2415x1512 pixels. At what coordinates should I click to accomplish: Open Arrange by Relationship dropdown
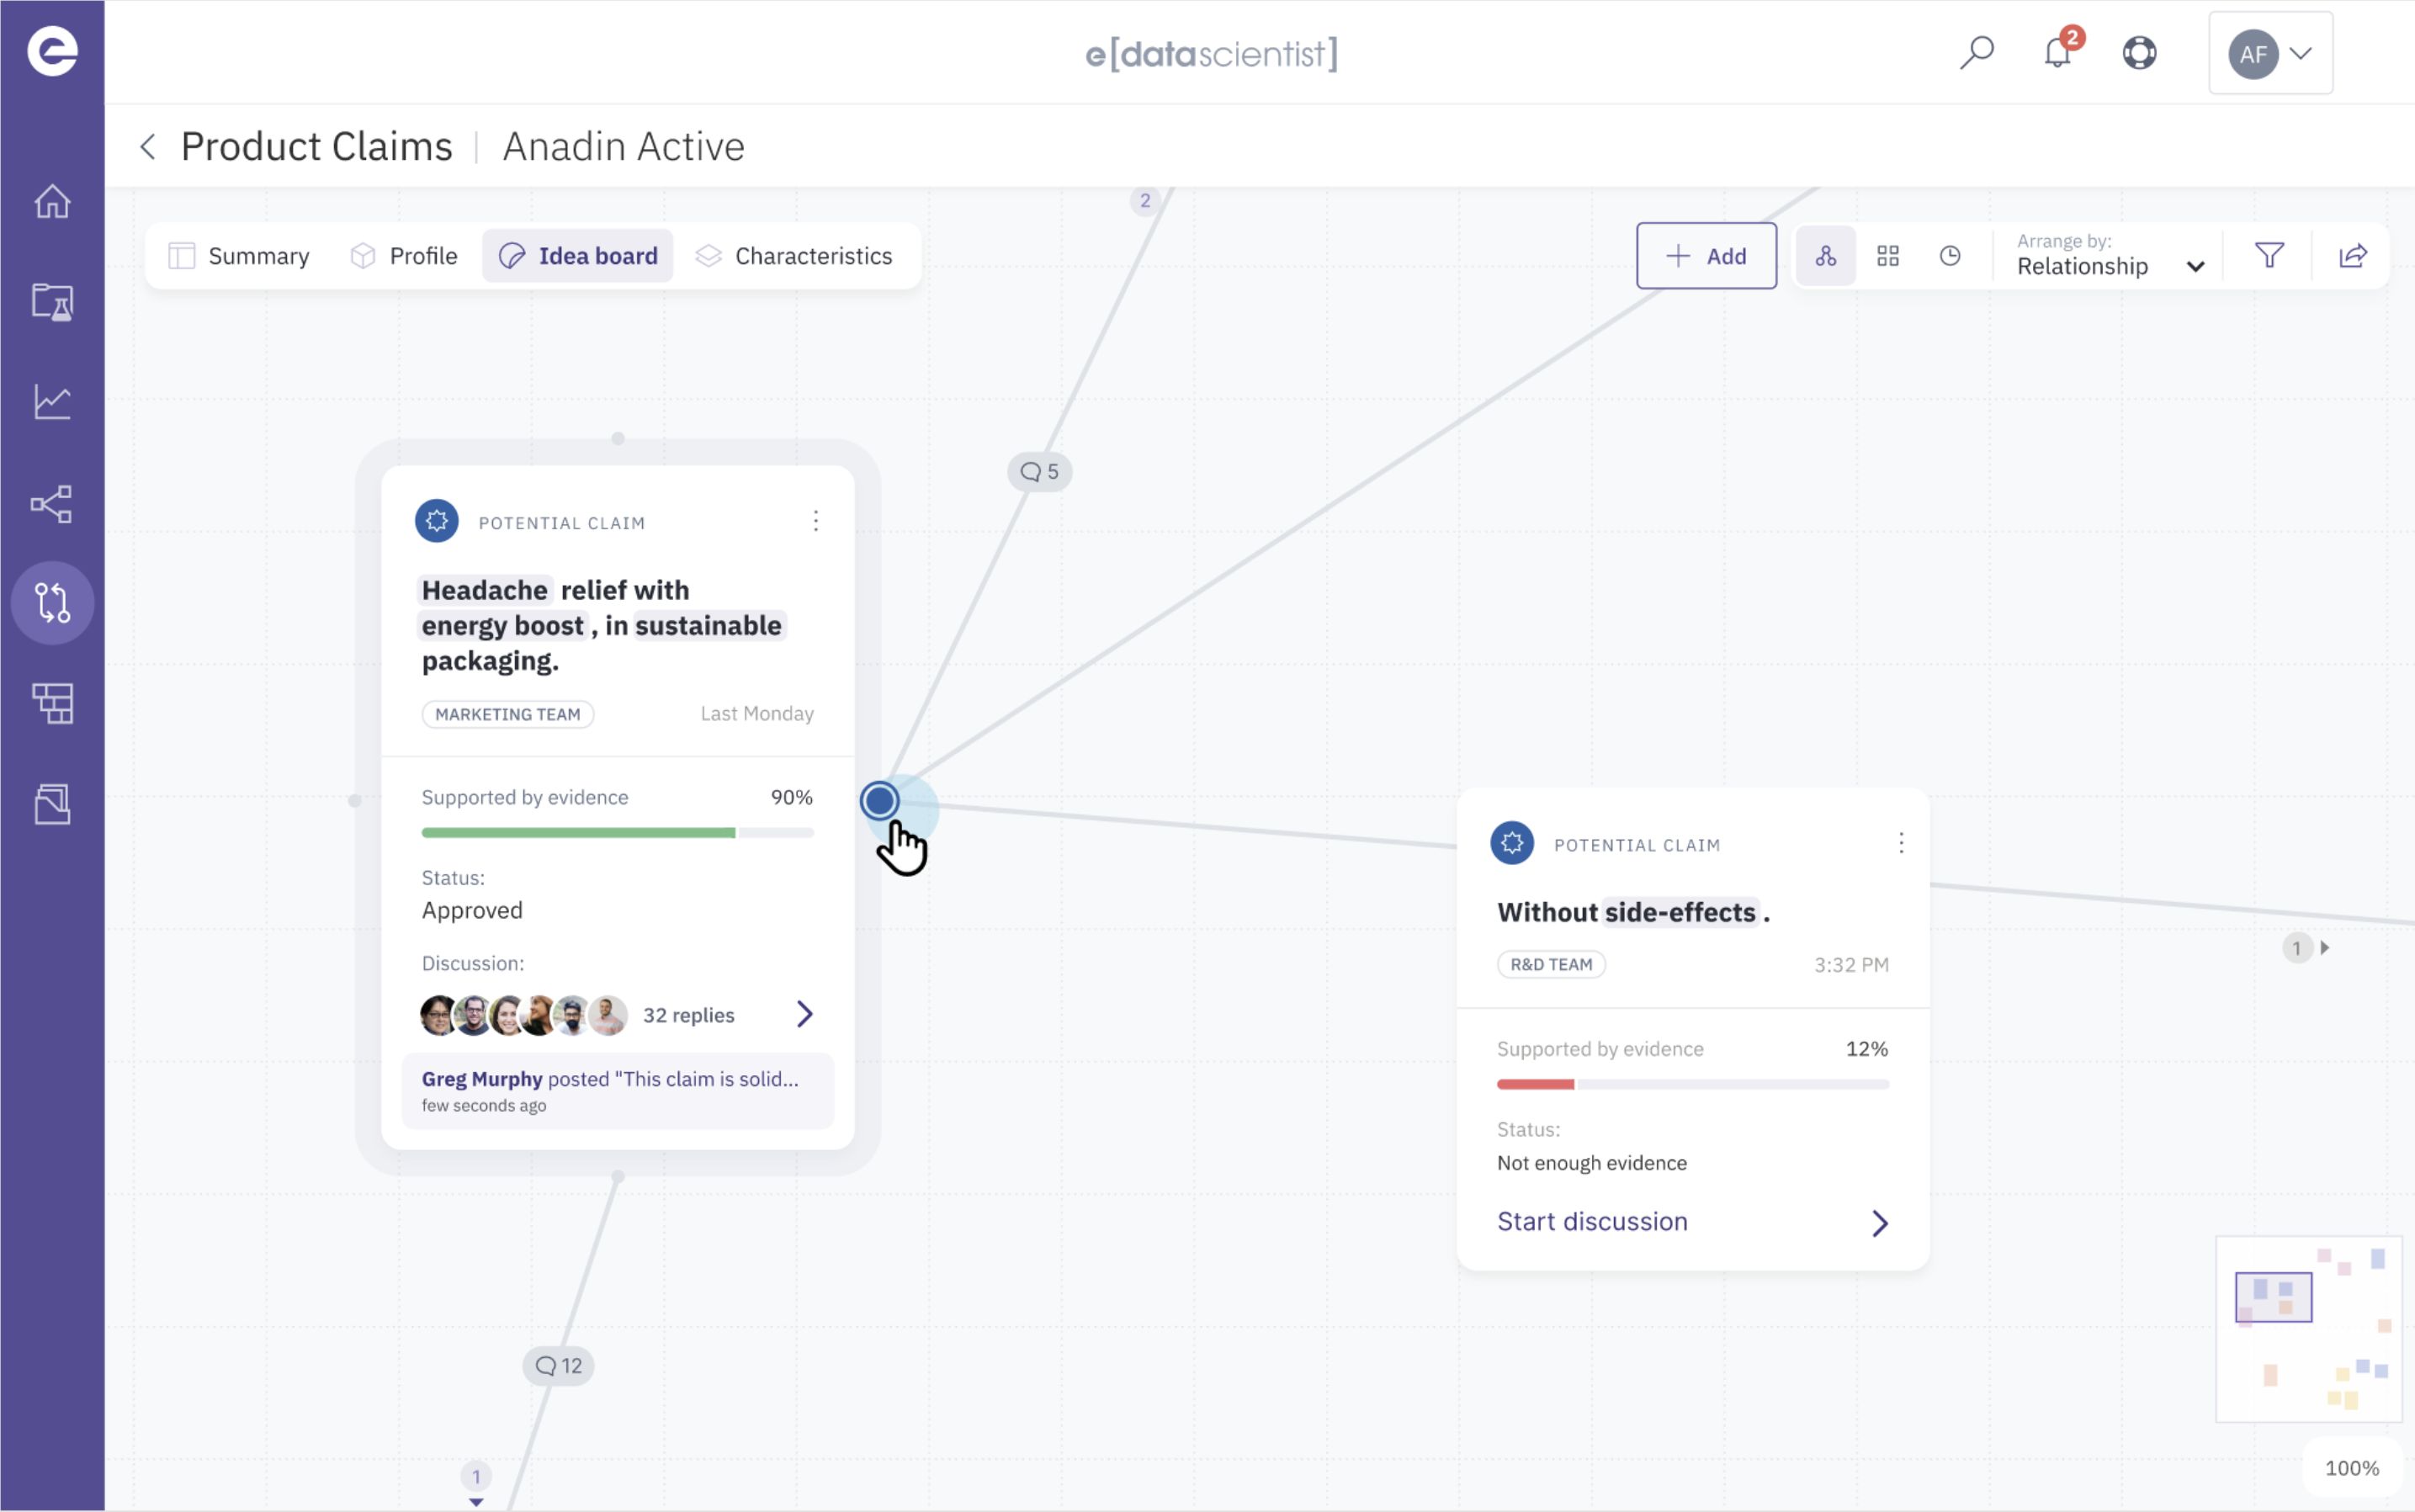(x=2110, y=256)
